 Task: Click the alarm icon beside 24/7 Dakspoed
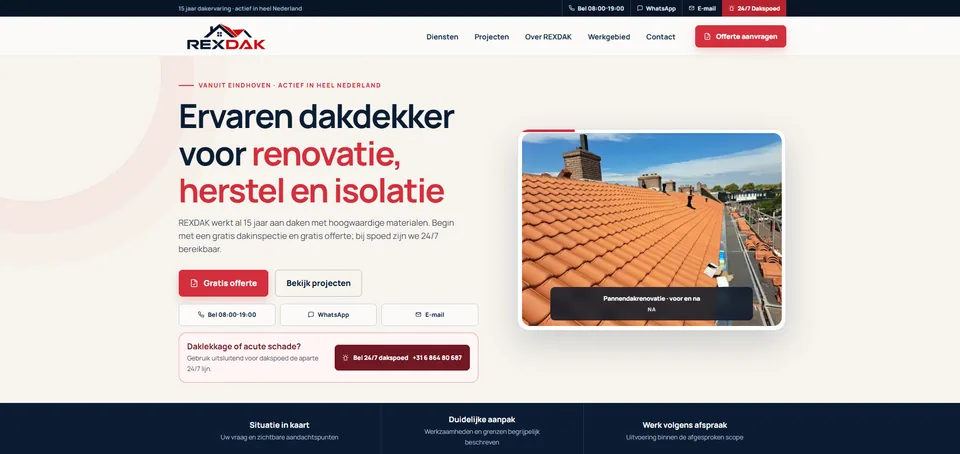732,9
